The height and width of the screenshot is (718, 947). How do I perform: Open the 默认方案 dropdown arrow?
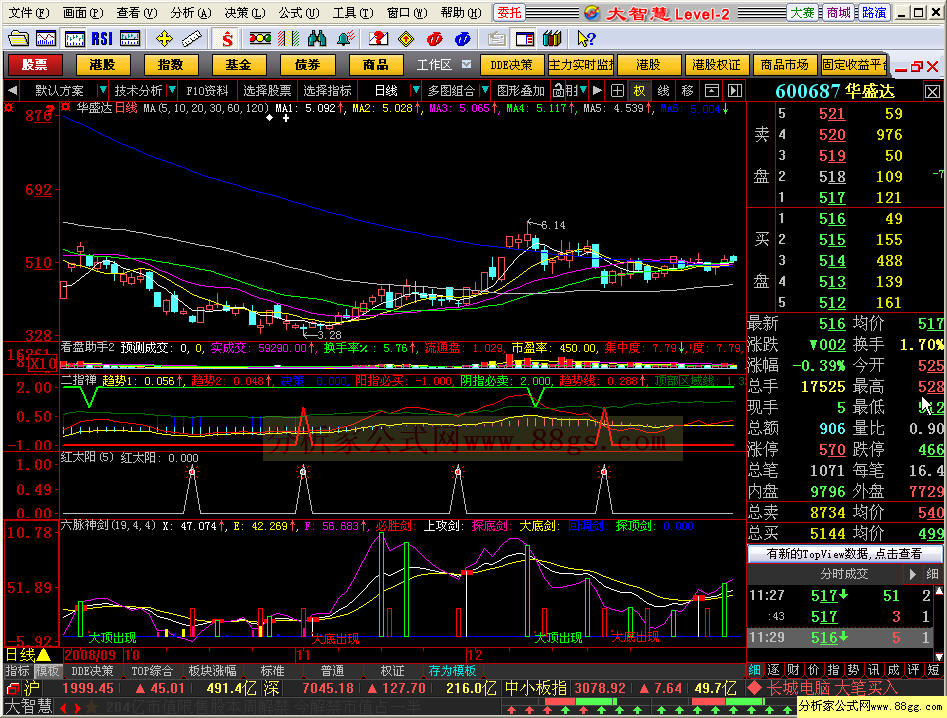102,91
